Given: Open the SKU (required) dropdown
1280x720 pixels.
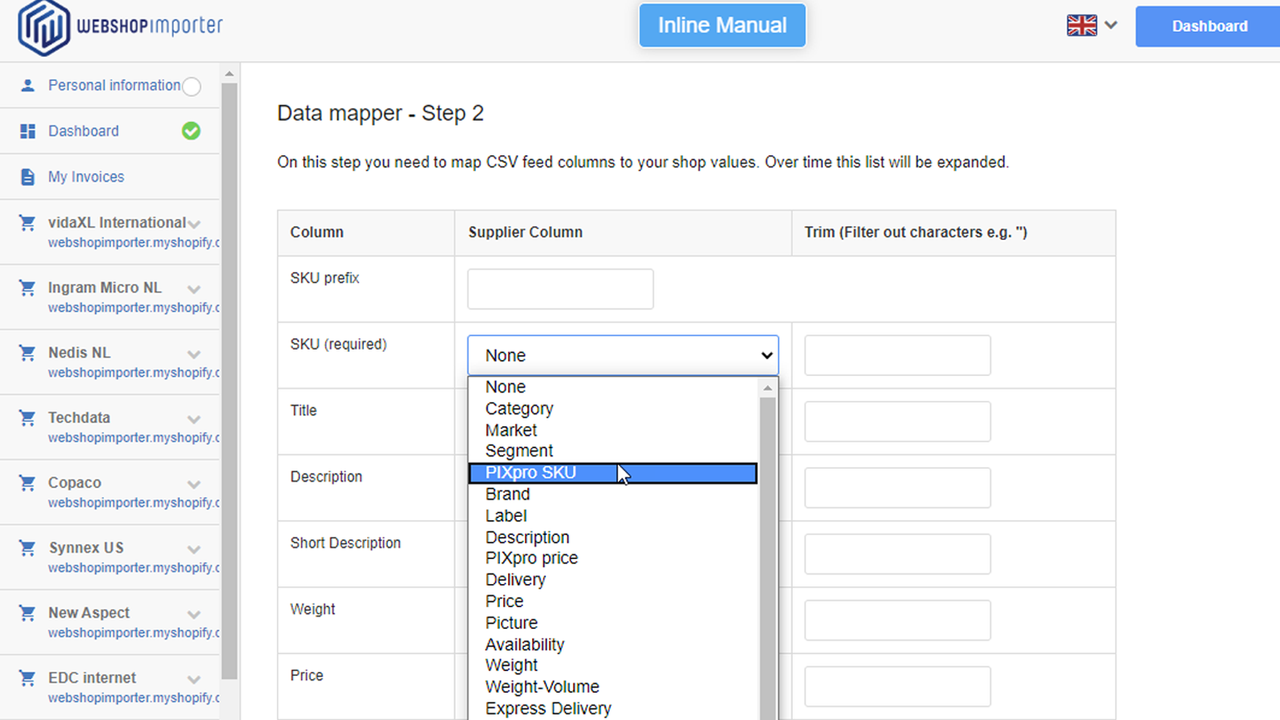Looking at the screenshot, I should [x=622, y=355].
